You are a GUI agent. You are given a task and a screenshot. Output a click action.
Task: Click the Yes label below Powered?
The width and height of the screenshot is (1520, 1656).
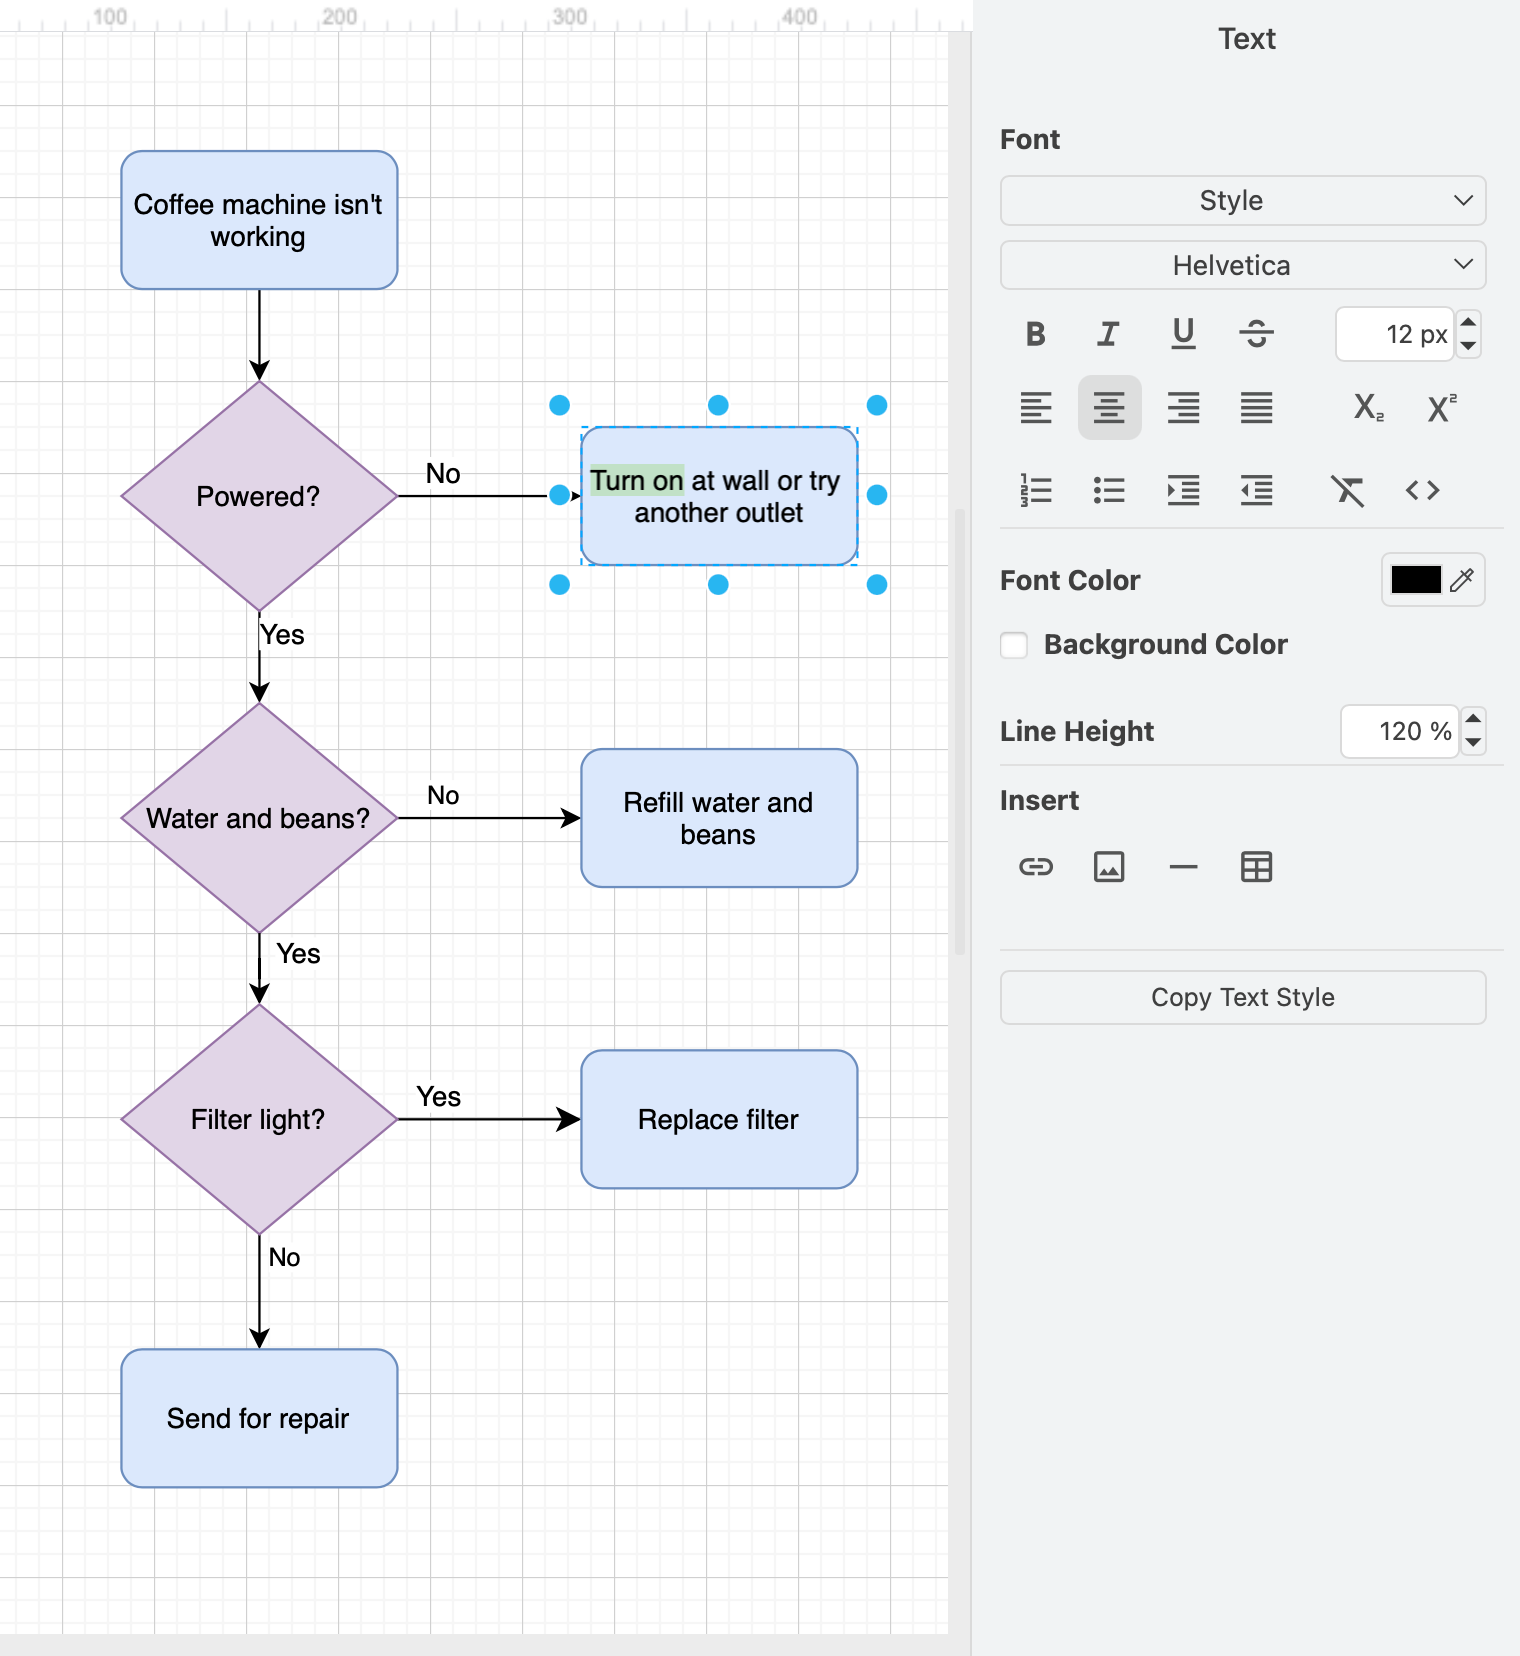[282, 635]
